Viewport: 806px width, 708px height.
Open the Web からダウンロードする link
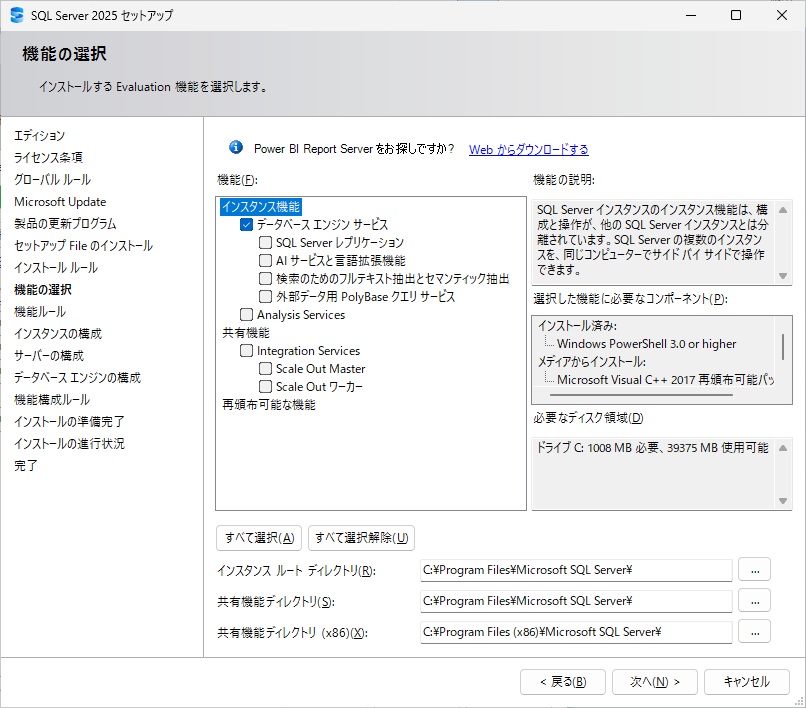tap(528, 147)
